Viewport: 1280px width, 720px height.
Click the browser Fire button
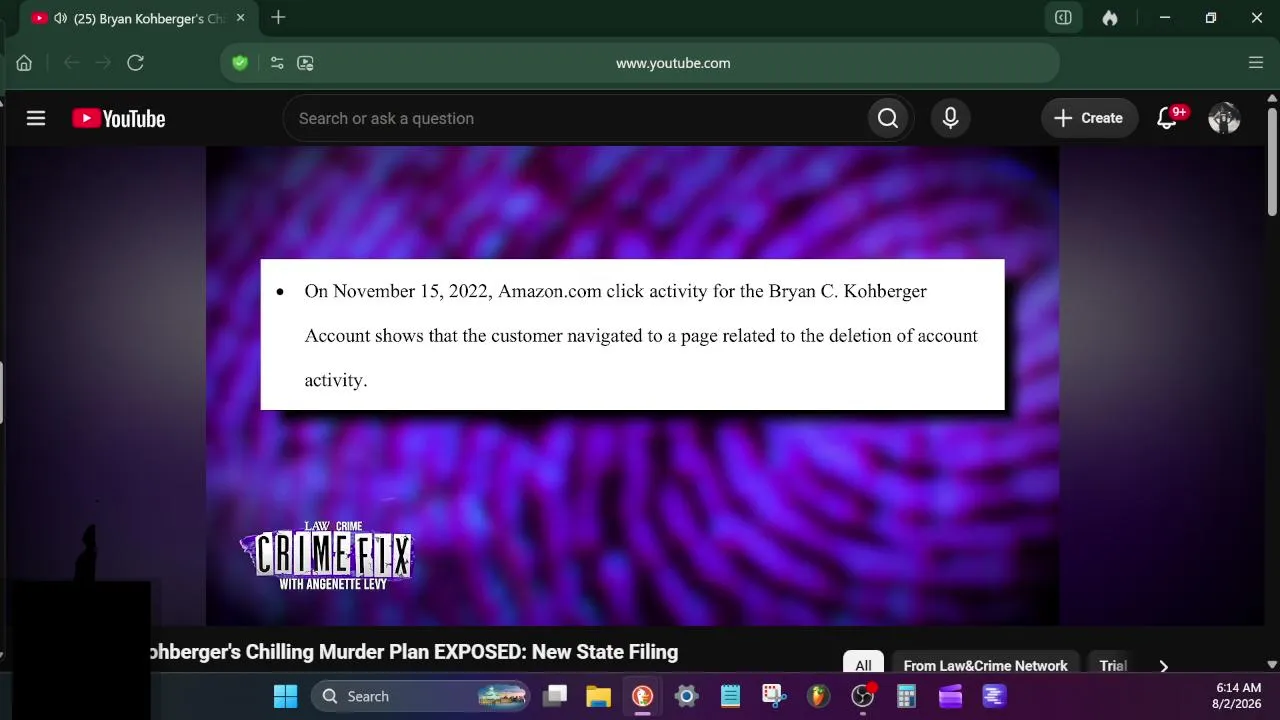point(1110,18)
